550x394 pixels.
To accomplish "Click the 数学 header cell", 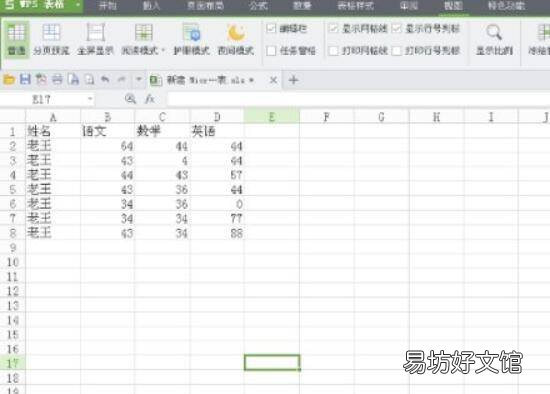I will coord(162,131).
